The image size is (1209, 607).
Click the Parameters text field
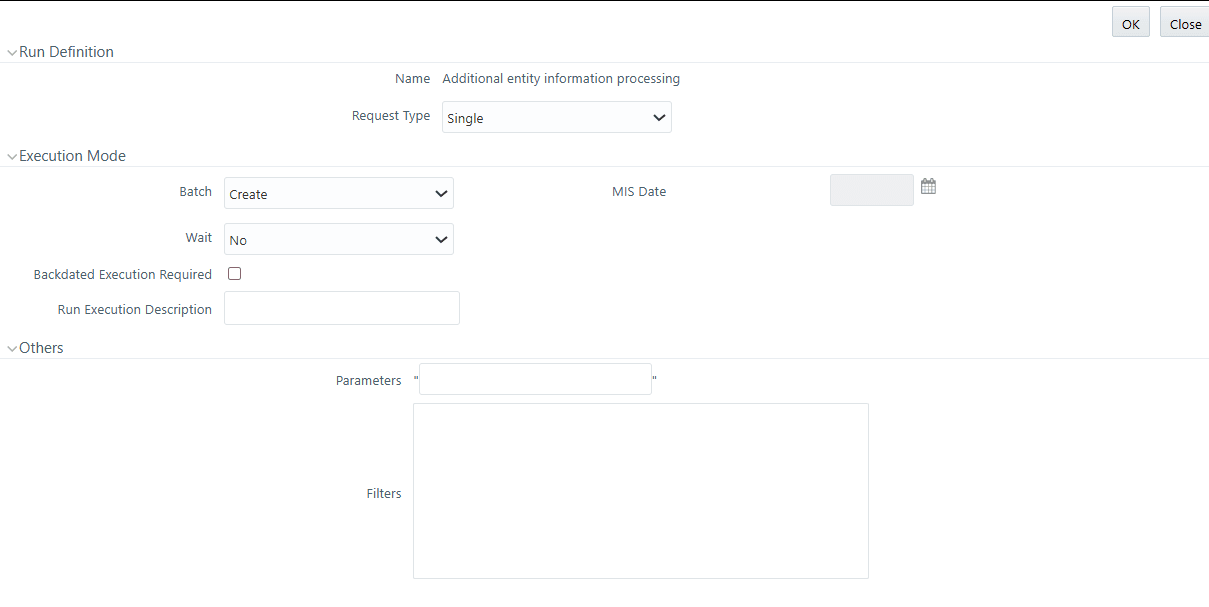[536, 379]
